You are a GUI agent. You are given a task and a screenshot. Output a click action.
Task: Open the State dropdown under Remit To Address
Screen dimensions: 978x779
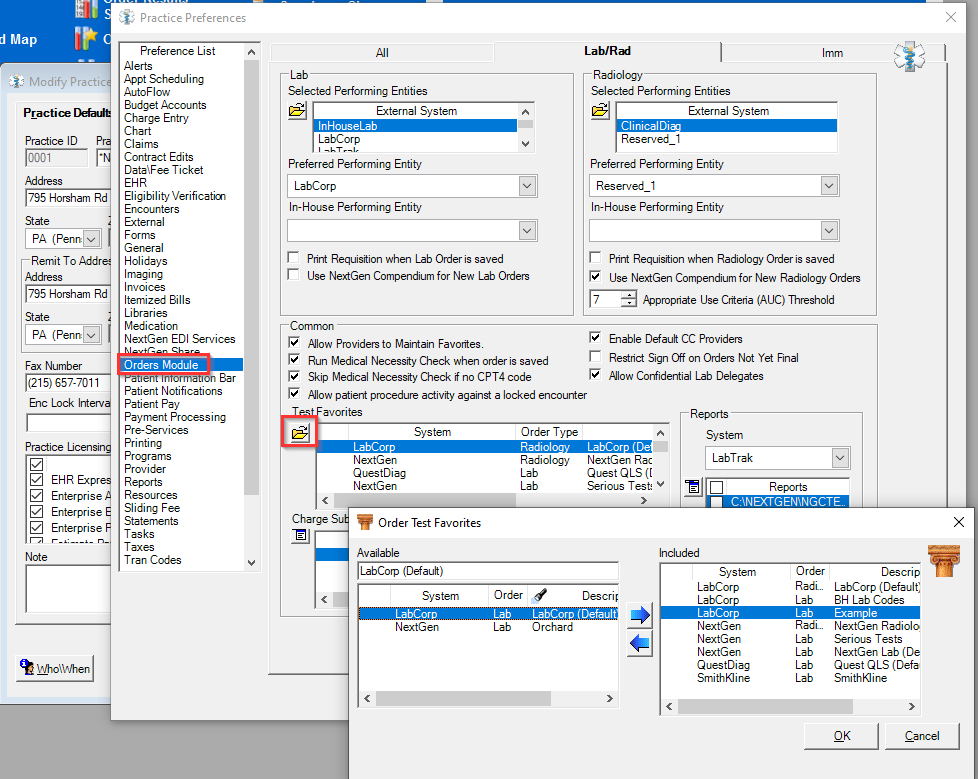(x=91, y=335)
